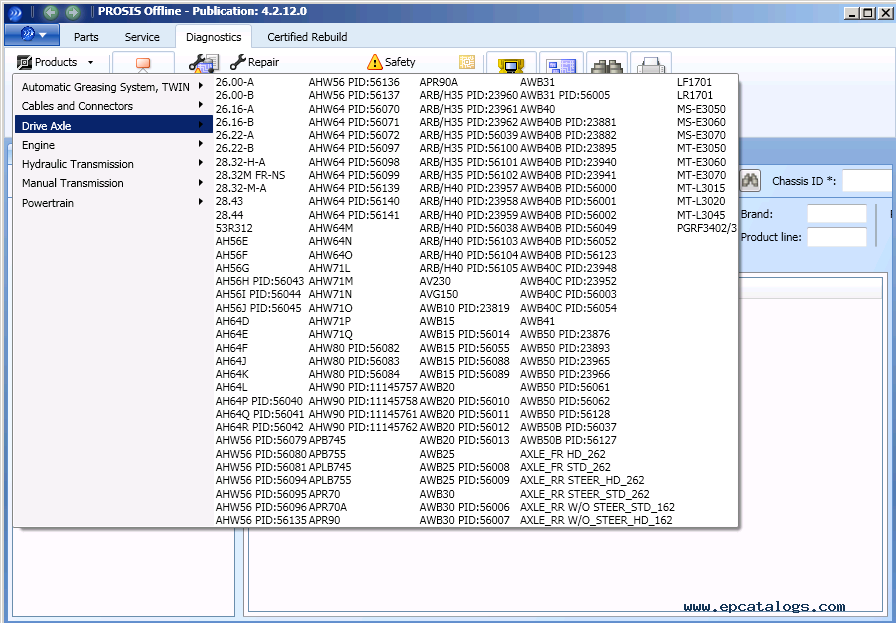The width and height of the screenshot is (896, 623).
Task: Click binoculars icon beside Chassis ID
Action: click(750, 181)
